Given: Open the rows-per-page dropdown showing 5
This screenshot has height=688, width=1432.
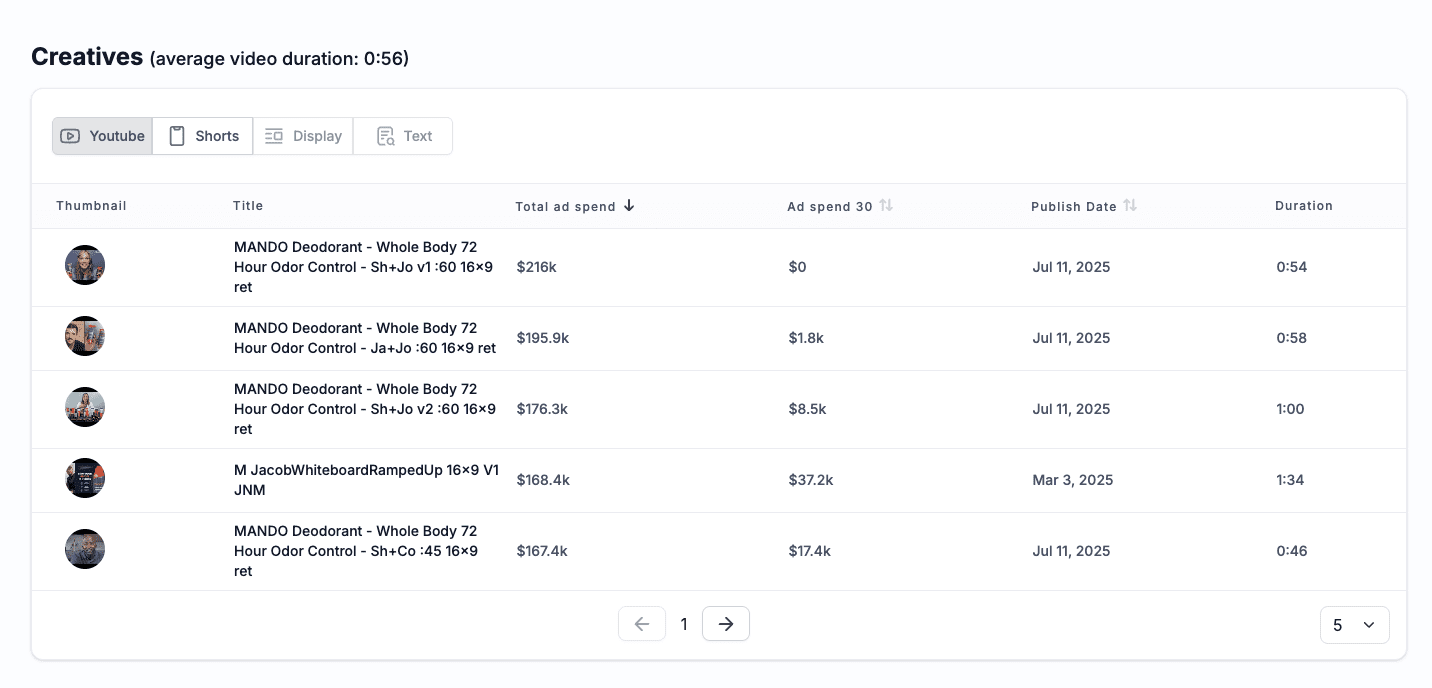Looking at the screenshot, I should 1354,625.
